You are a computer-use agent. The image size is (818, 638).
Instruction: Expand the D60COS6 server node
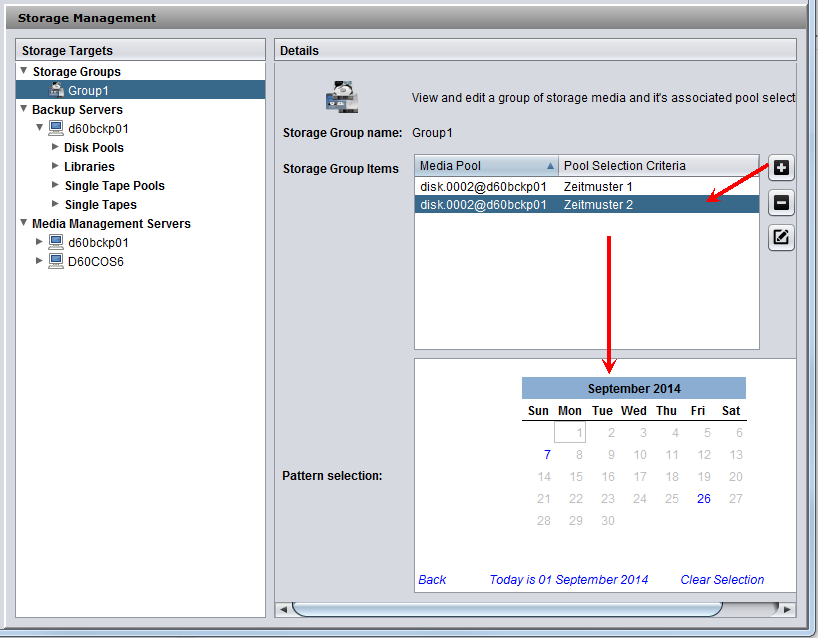[39, 260]
